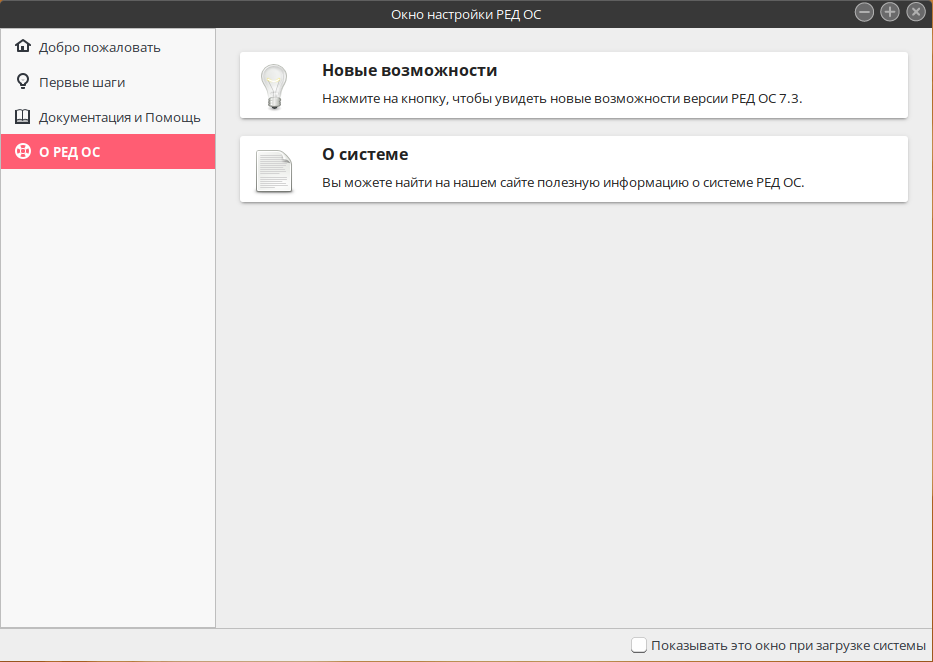The width and height of the screenshot is (933, 662).
Task: Click the title bar text Окно настройки РЕД ОС
Action: point(466,14)
